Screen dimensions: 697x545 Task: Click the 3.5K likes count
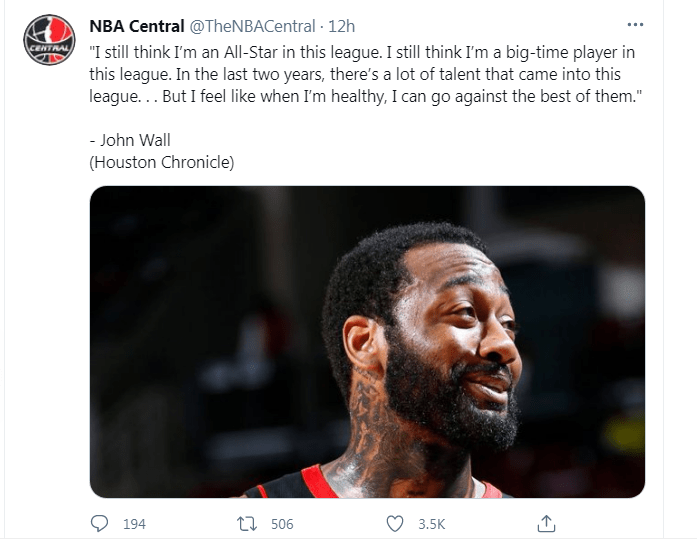432,524
